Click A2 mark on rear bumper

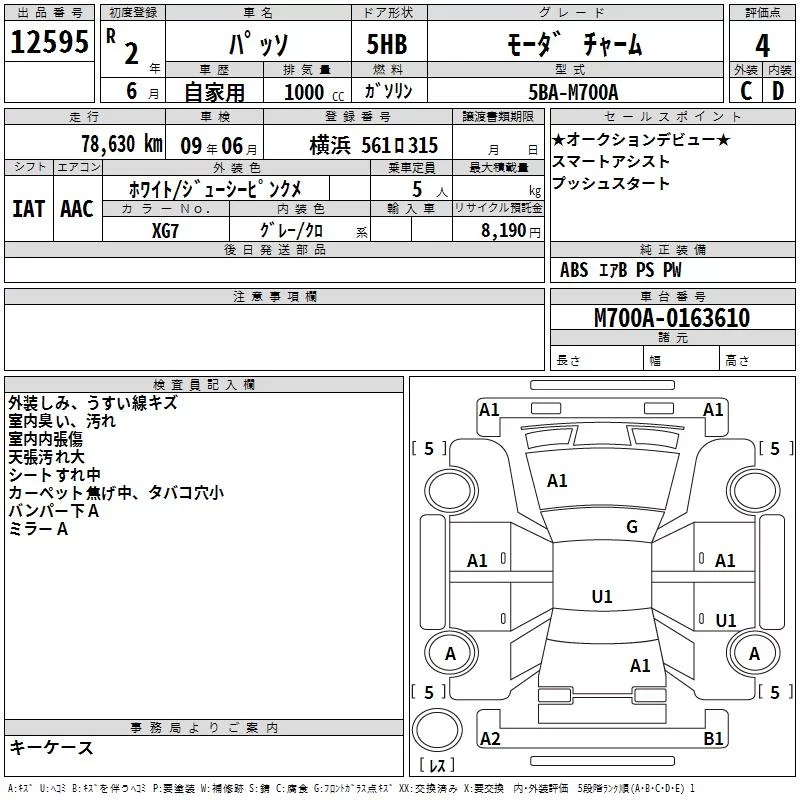[490, 738]
